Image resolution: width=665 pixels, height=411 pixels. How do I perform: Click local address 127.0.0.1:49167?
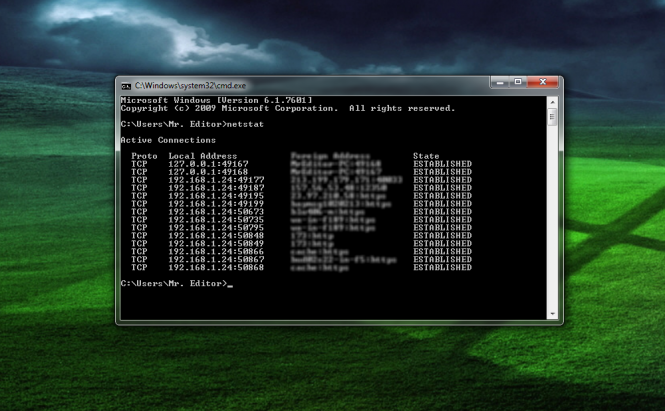[208, 164]
